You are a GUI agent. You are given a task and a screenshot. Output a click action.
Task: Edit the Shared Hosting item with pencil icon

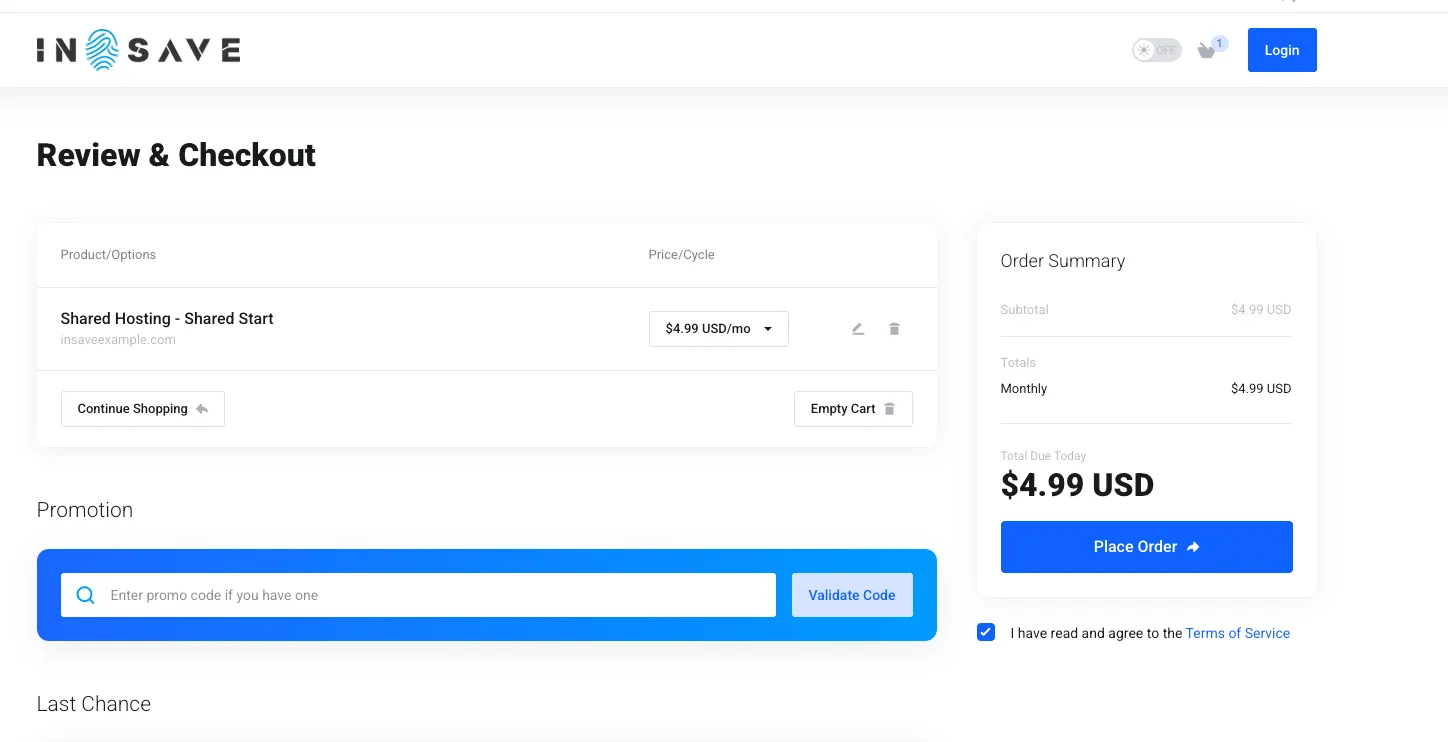pos(858,329)
